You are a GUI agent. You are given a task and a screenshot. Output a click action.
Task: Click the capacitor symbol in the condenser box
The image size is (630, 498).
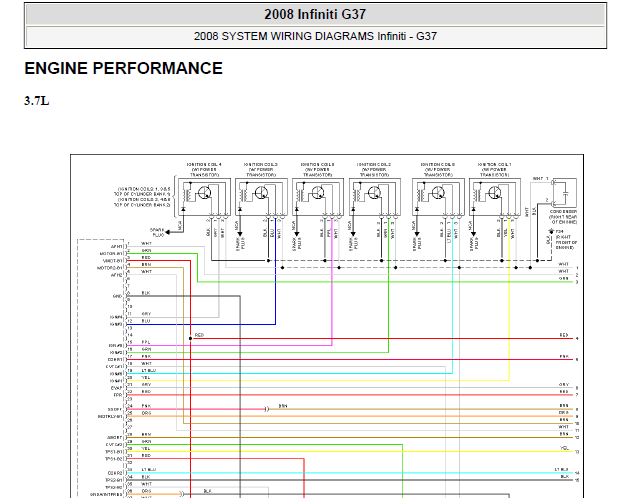click(x=566, y=193)
